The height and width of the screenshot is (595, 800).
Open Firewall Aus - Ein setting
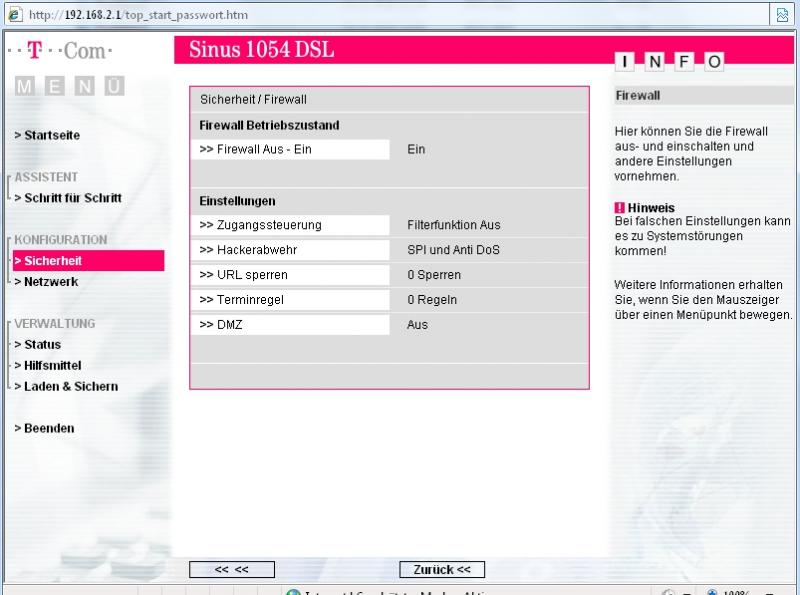click(x=290, y=150)
